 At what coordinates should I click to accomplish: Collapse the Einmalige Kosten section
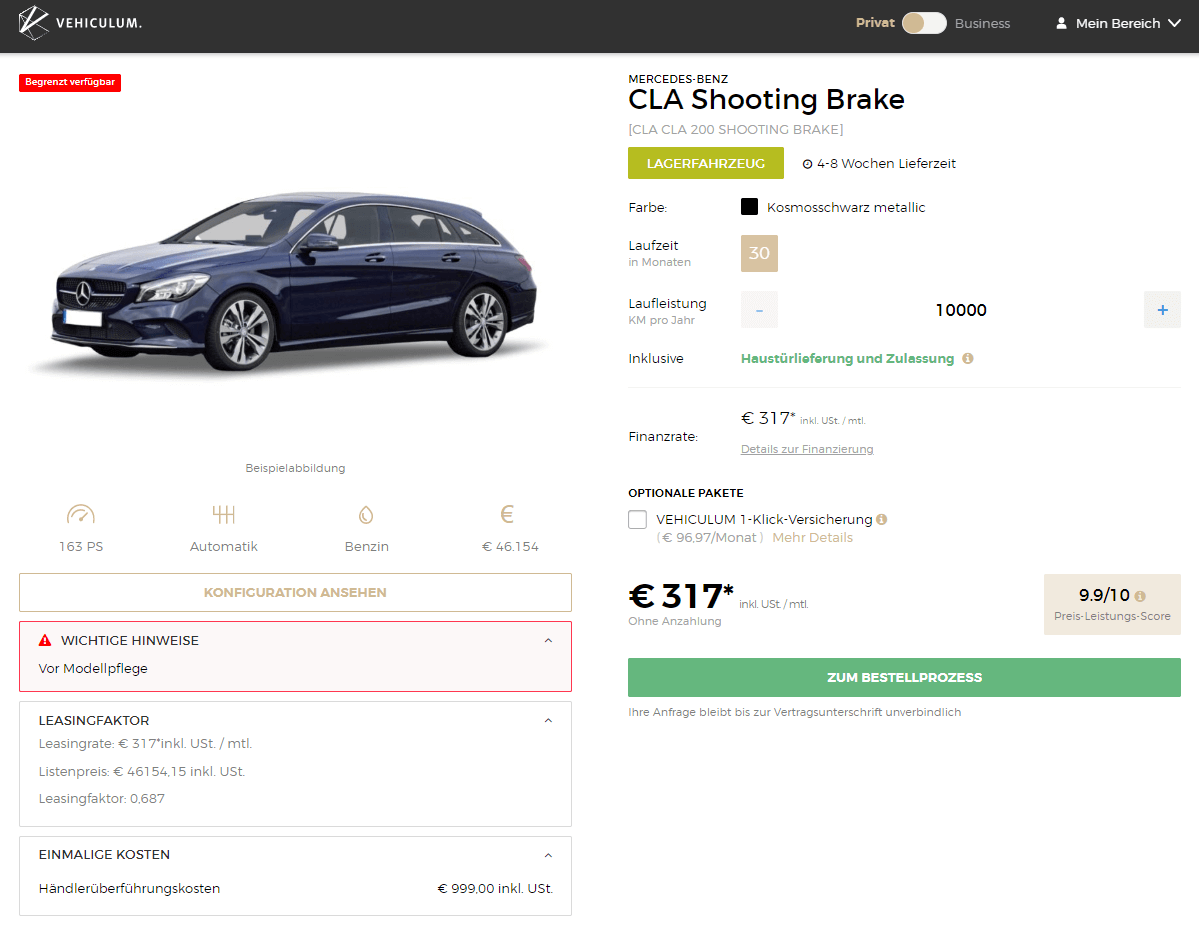tap(548, 855)
